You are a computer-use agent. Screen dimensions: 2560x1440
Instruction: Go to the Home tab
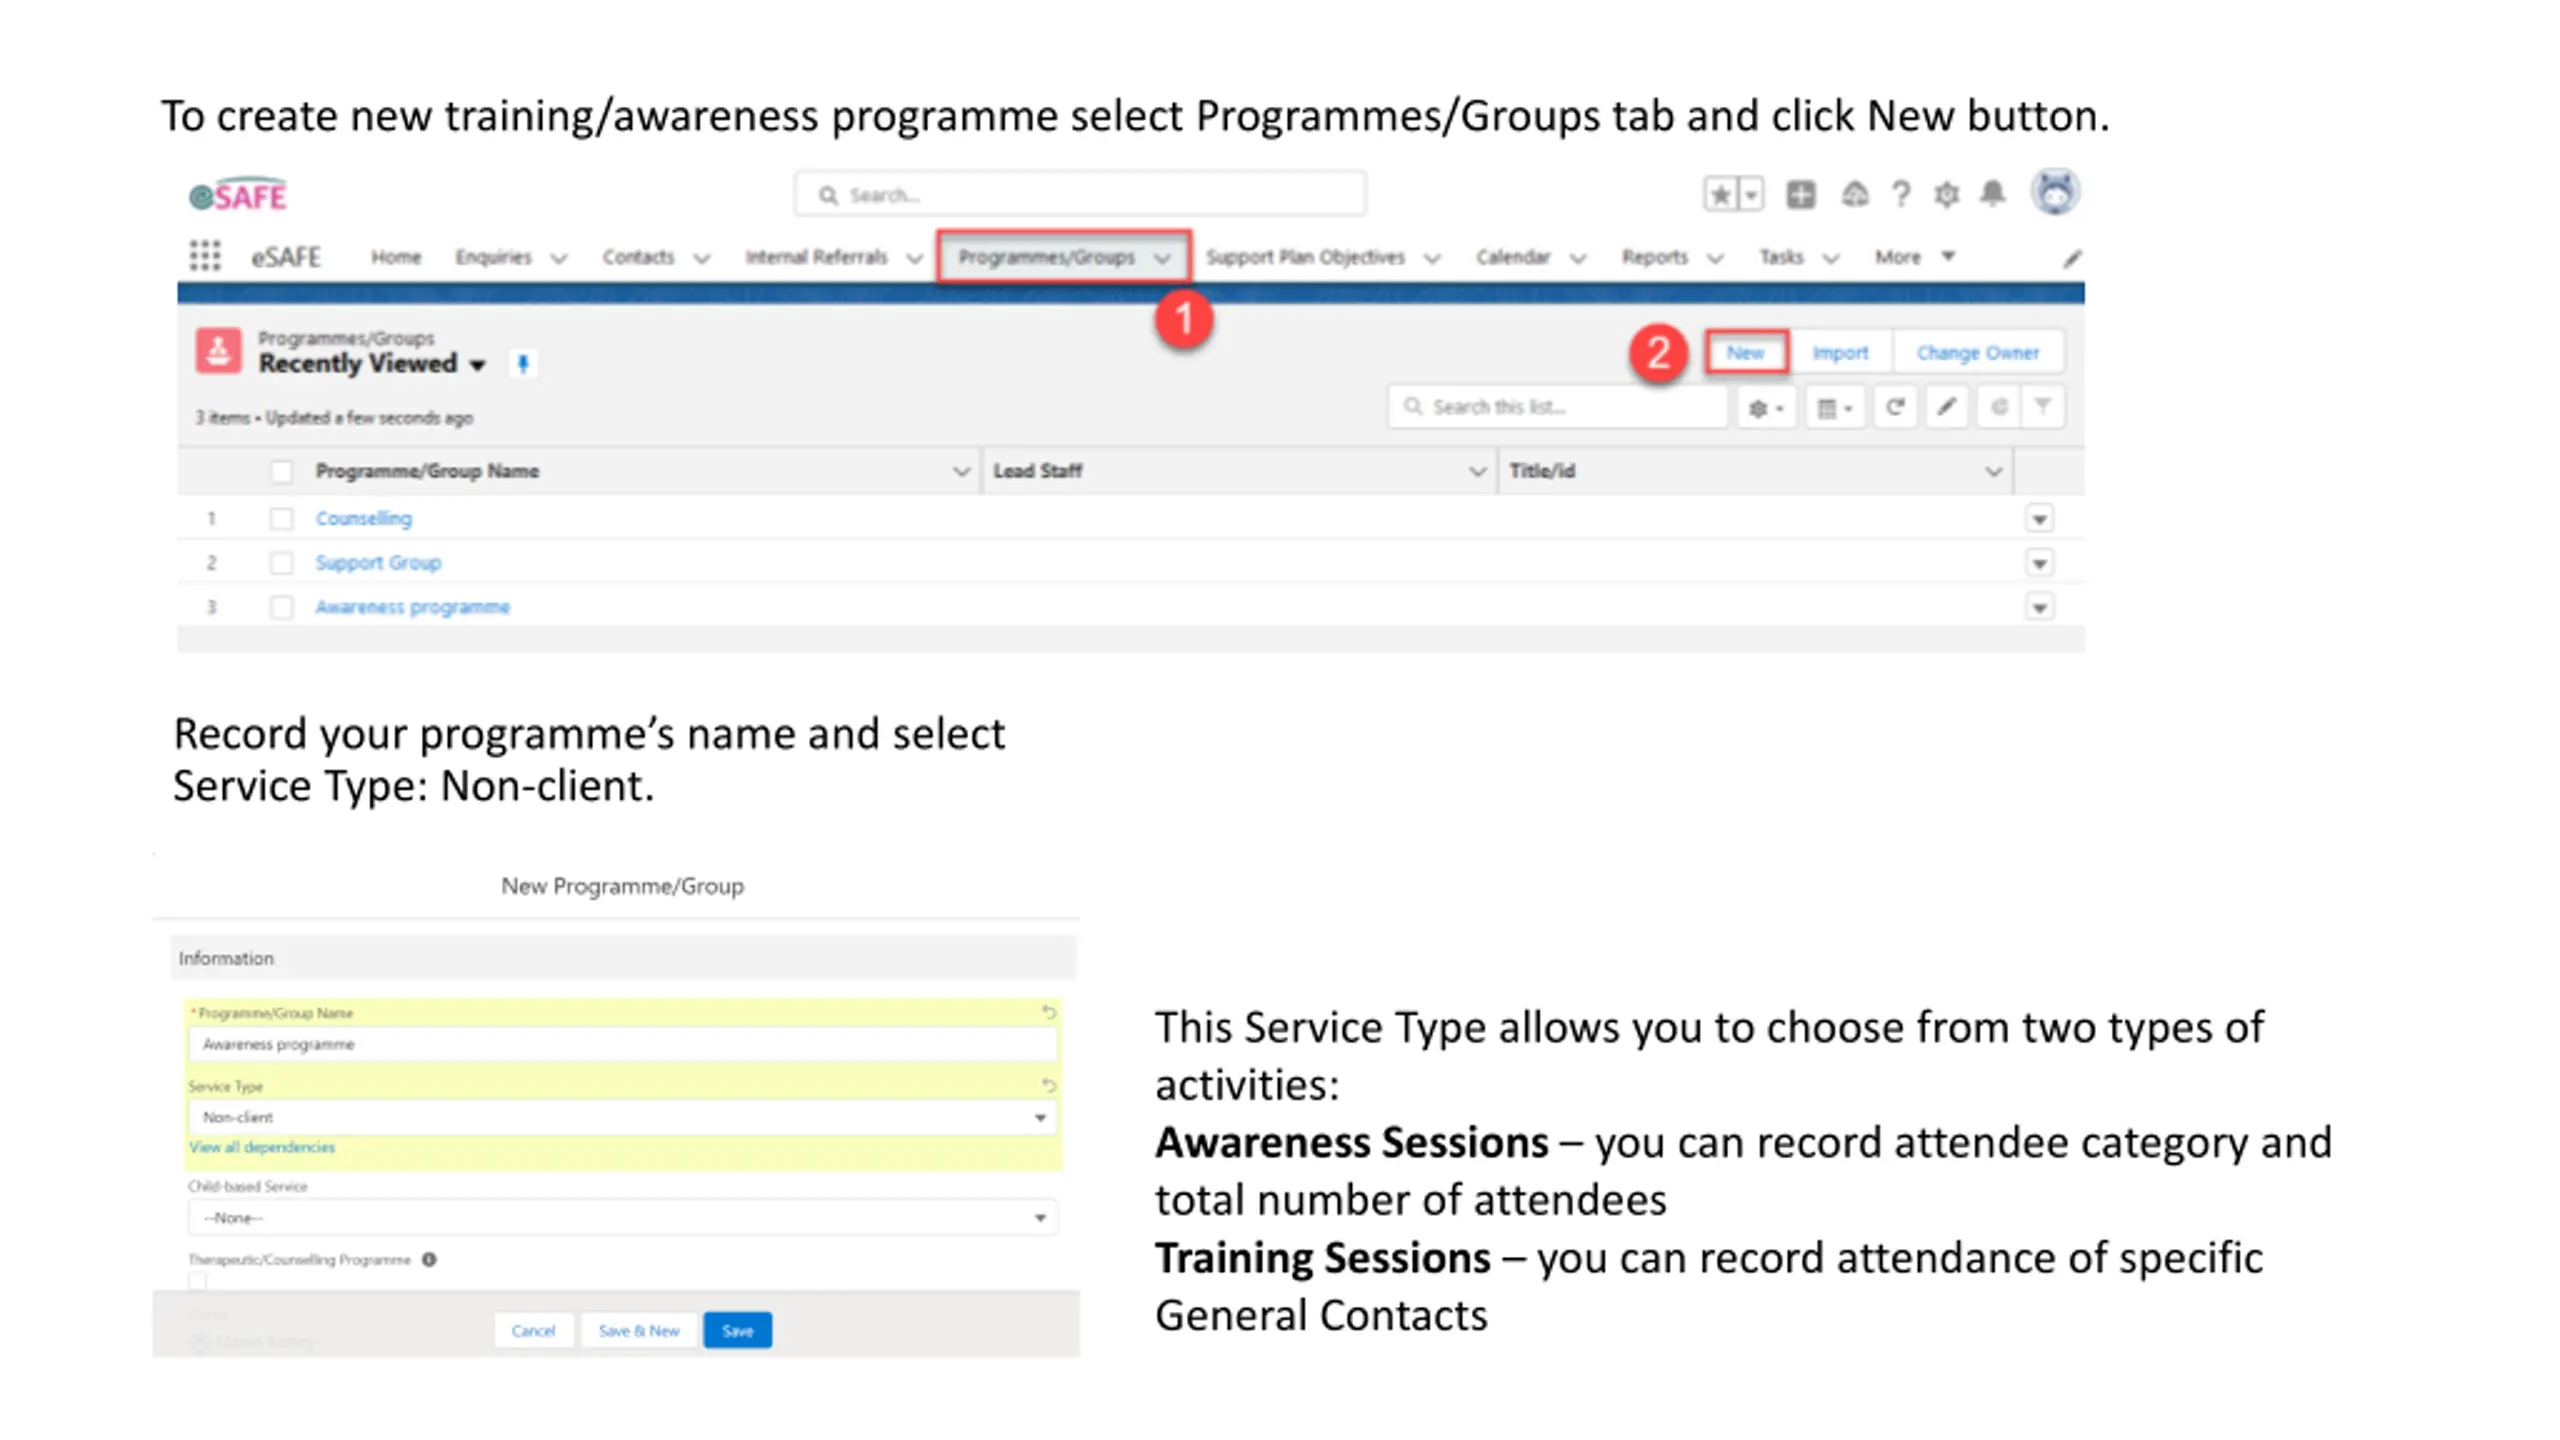[x=396, y=257]
